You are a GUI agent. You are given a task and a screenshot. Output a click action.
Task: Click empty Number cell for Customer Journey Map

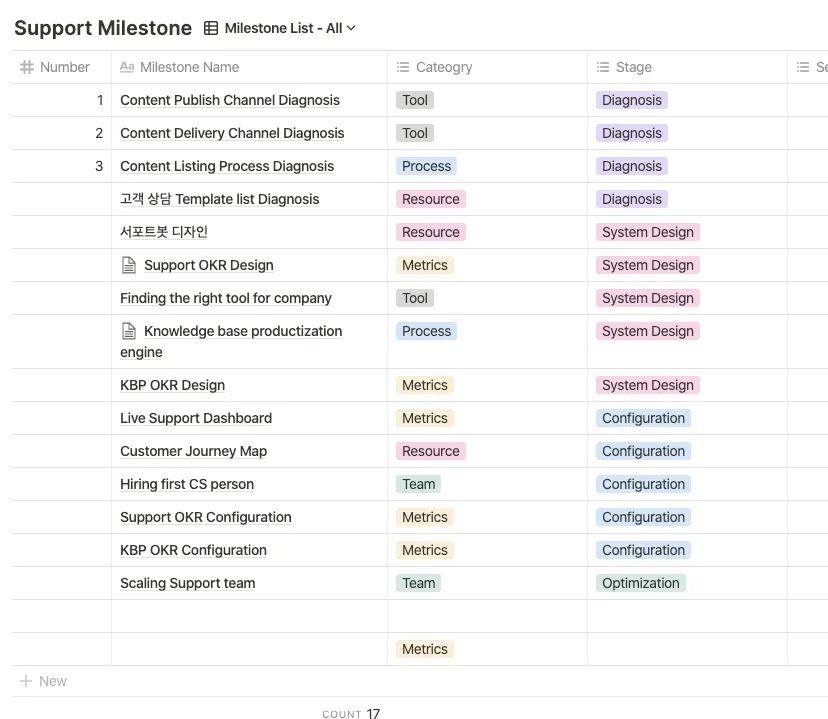point(61,451)
